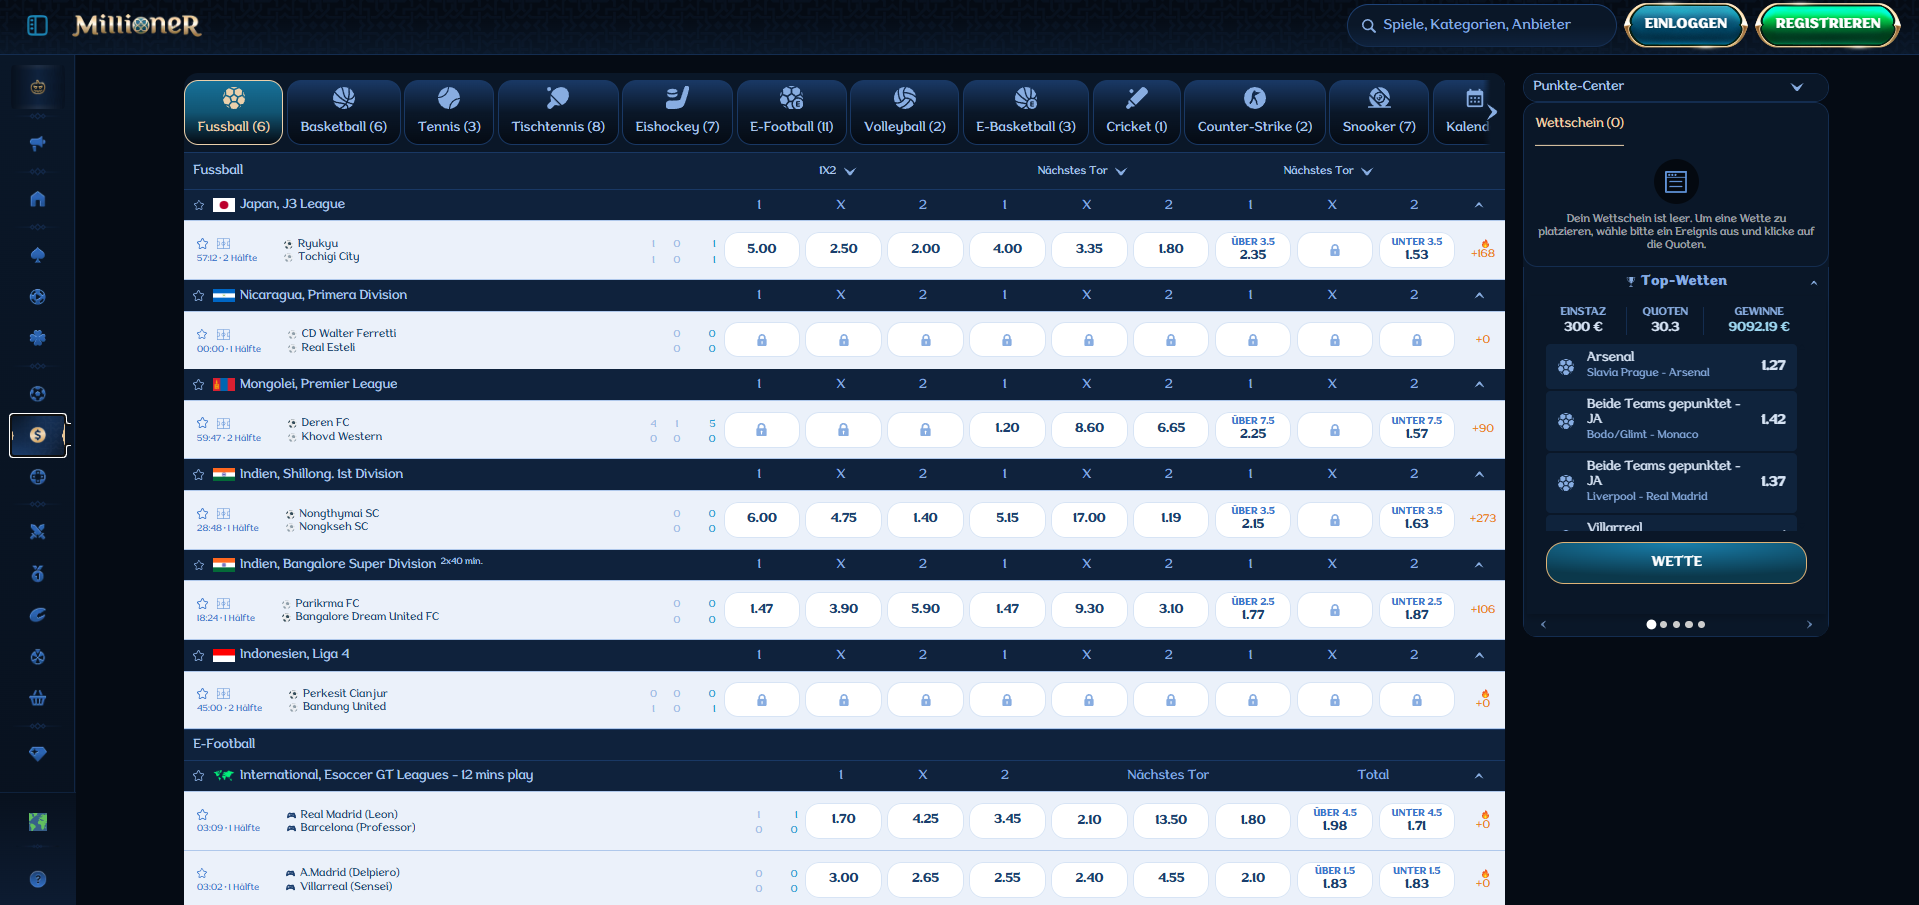This screenshot has width=1919, height=905.
Task: Open the Home section in the sidebar
Action: (x=37, y=199)
